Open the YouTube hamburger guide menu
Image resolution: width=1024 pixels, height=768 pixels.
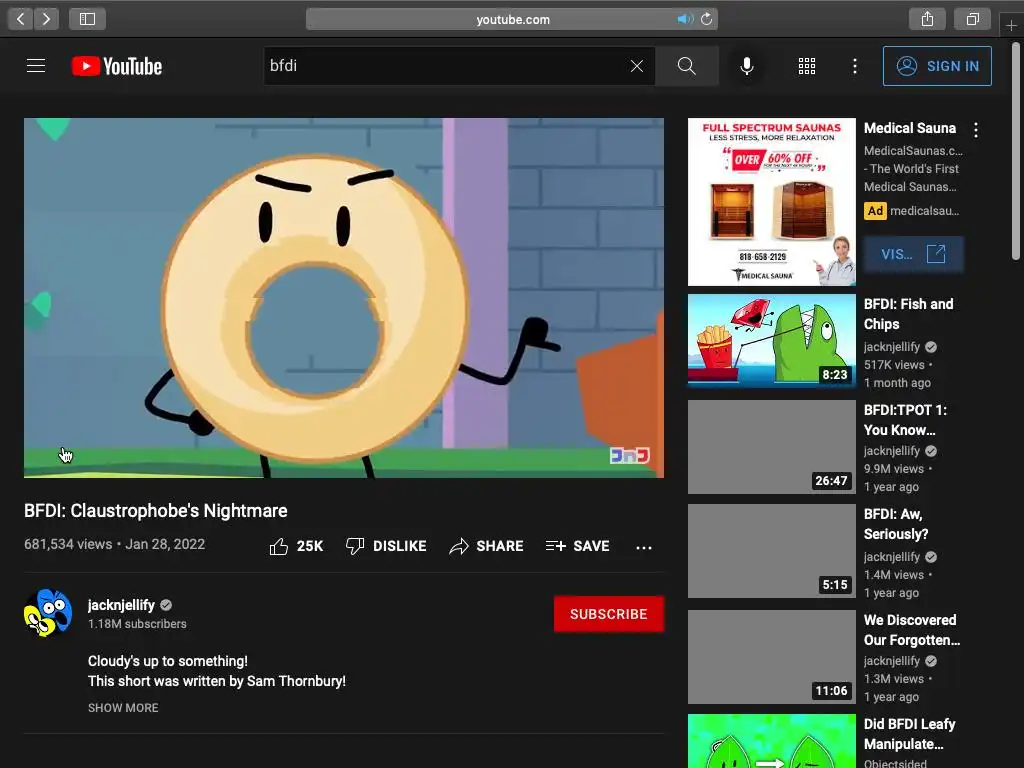coord(36,66)
